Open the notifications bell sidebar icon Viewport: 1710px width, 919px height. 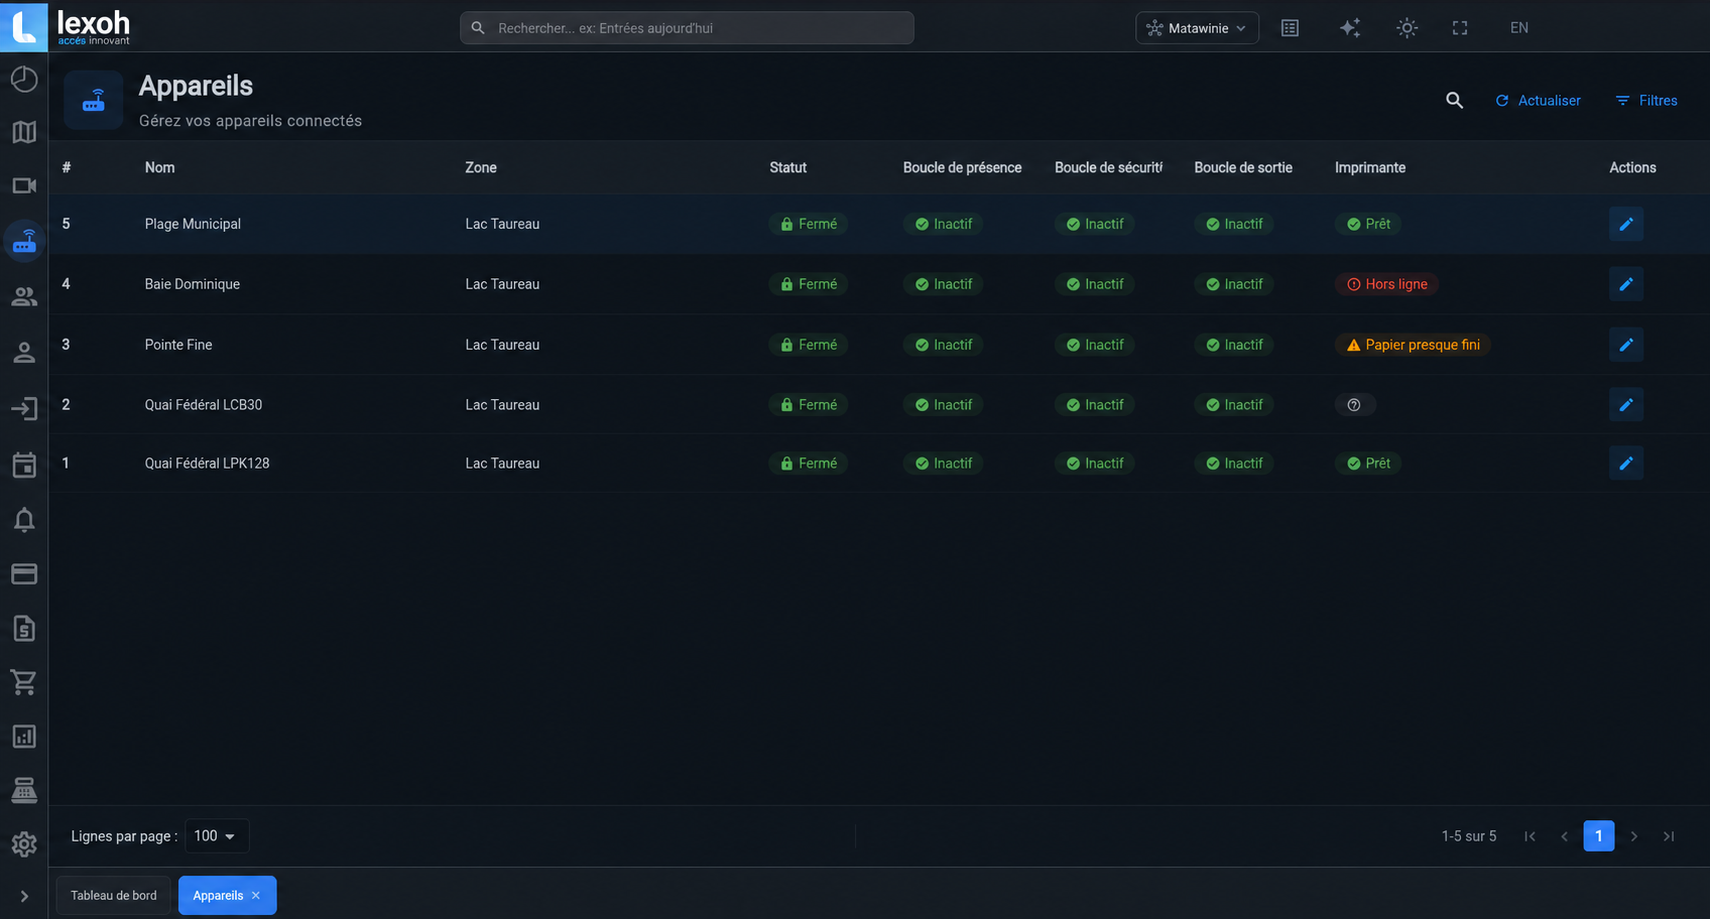coord(24,520)
